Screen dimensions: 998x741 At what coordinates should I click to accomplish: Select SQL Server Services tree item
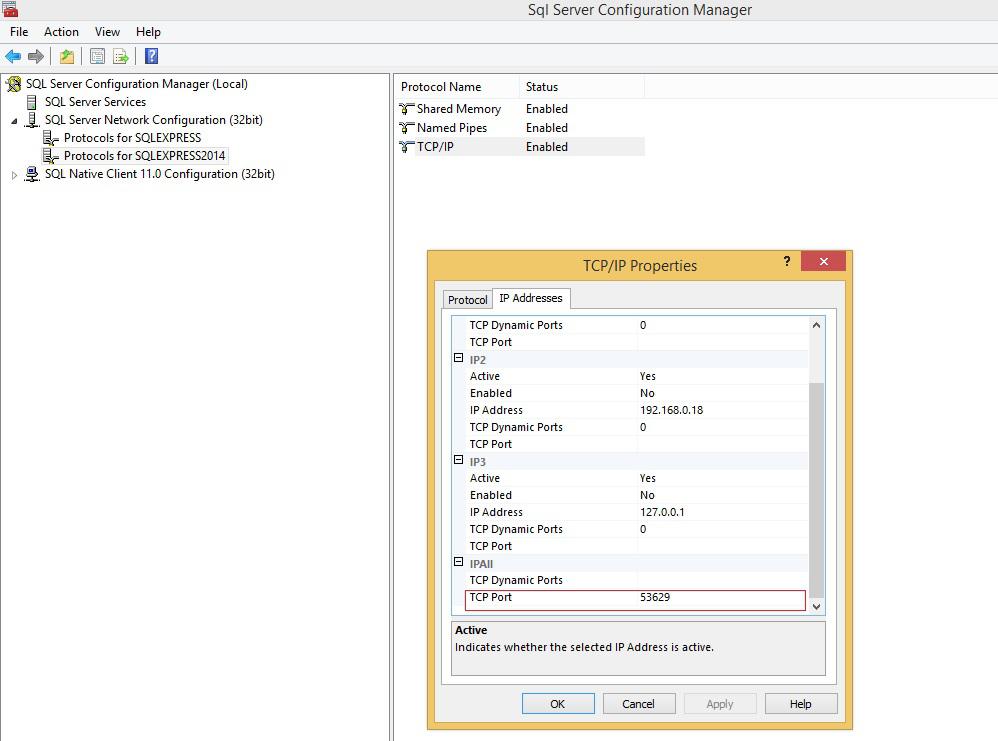pyautogui.click(x=95, y=102)
